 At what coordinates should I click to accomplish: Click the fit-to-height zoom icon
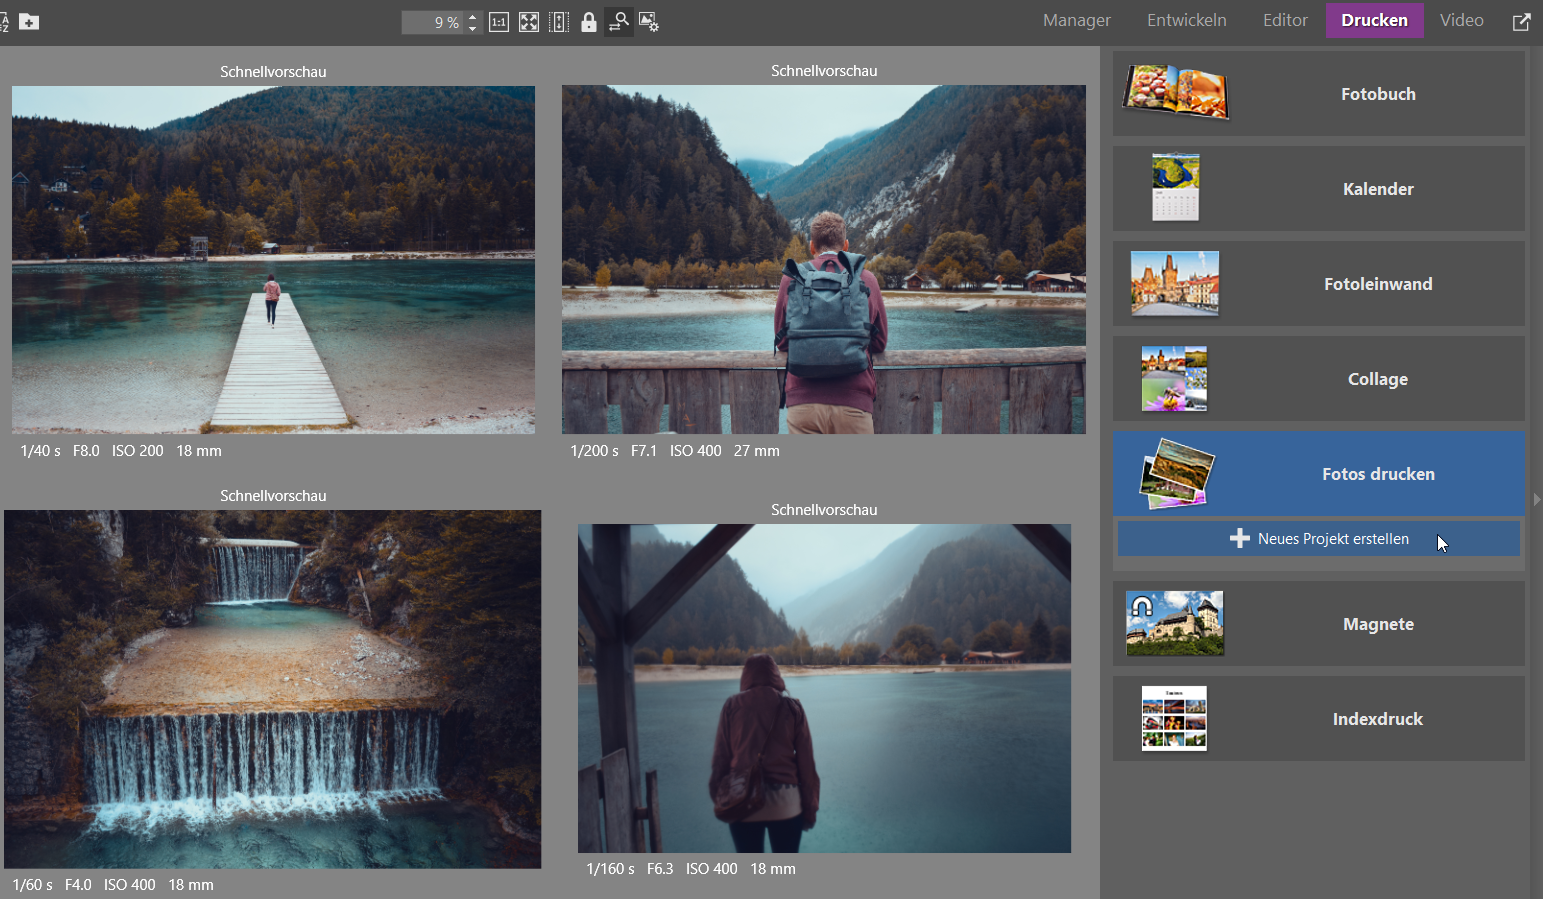(559, 21)
